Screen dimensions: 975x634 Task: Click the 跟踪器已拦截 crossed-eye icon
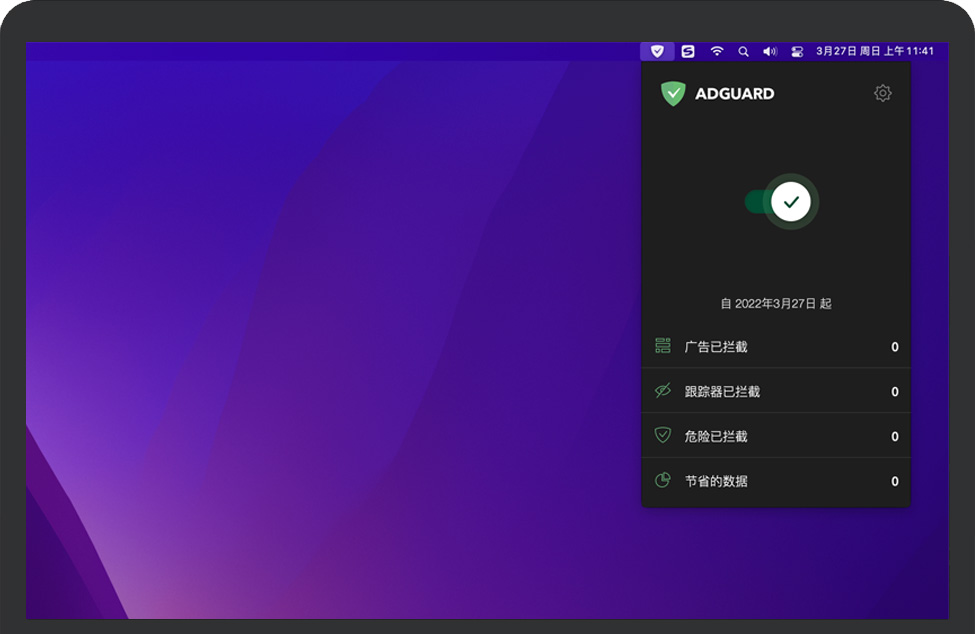(663, 390)
